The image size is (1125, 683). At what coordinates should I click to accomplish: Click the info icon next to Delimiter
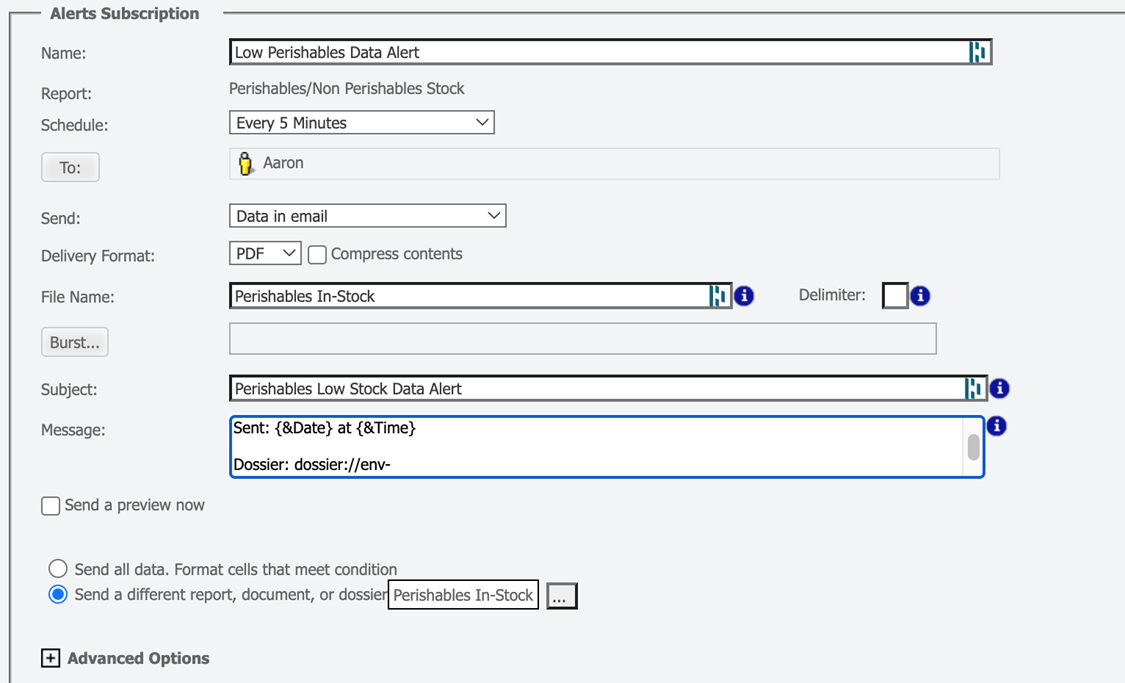tap(920, 296)
